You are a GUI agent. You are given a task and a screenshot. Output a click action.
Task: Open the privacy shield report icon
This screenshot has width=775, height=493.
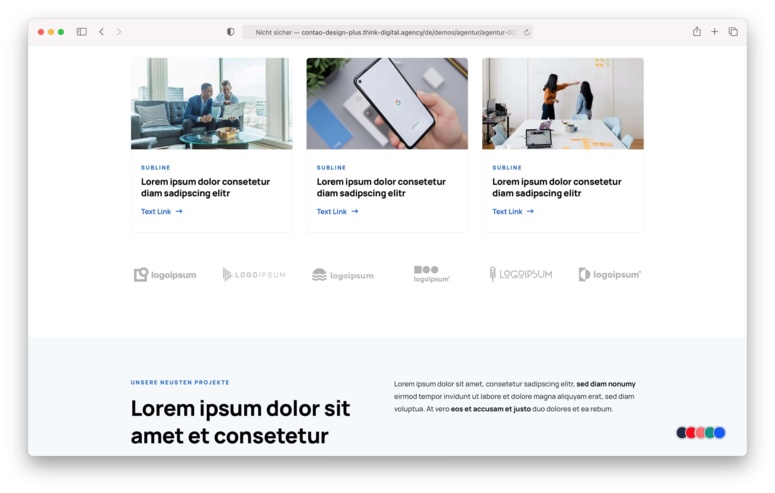230,32
